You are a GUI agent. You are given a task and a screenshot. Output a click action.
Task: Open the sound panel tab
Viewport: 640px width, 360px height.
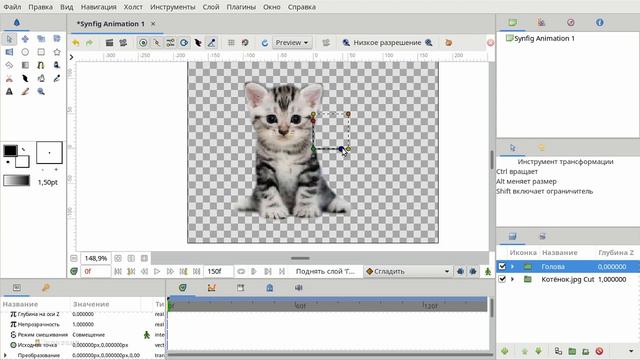(x=298, y=288)
